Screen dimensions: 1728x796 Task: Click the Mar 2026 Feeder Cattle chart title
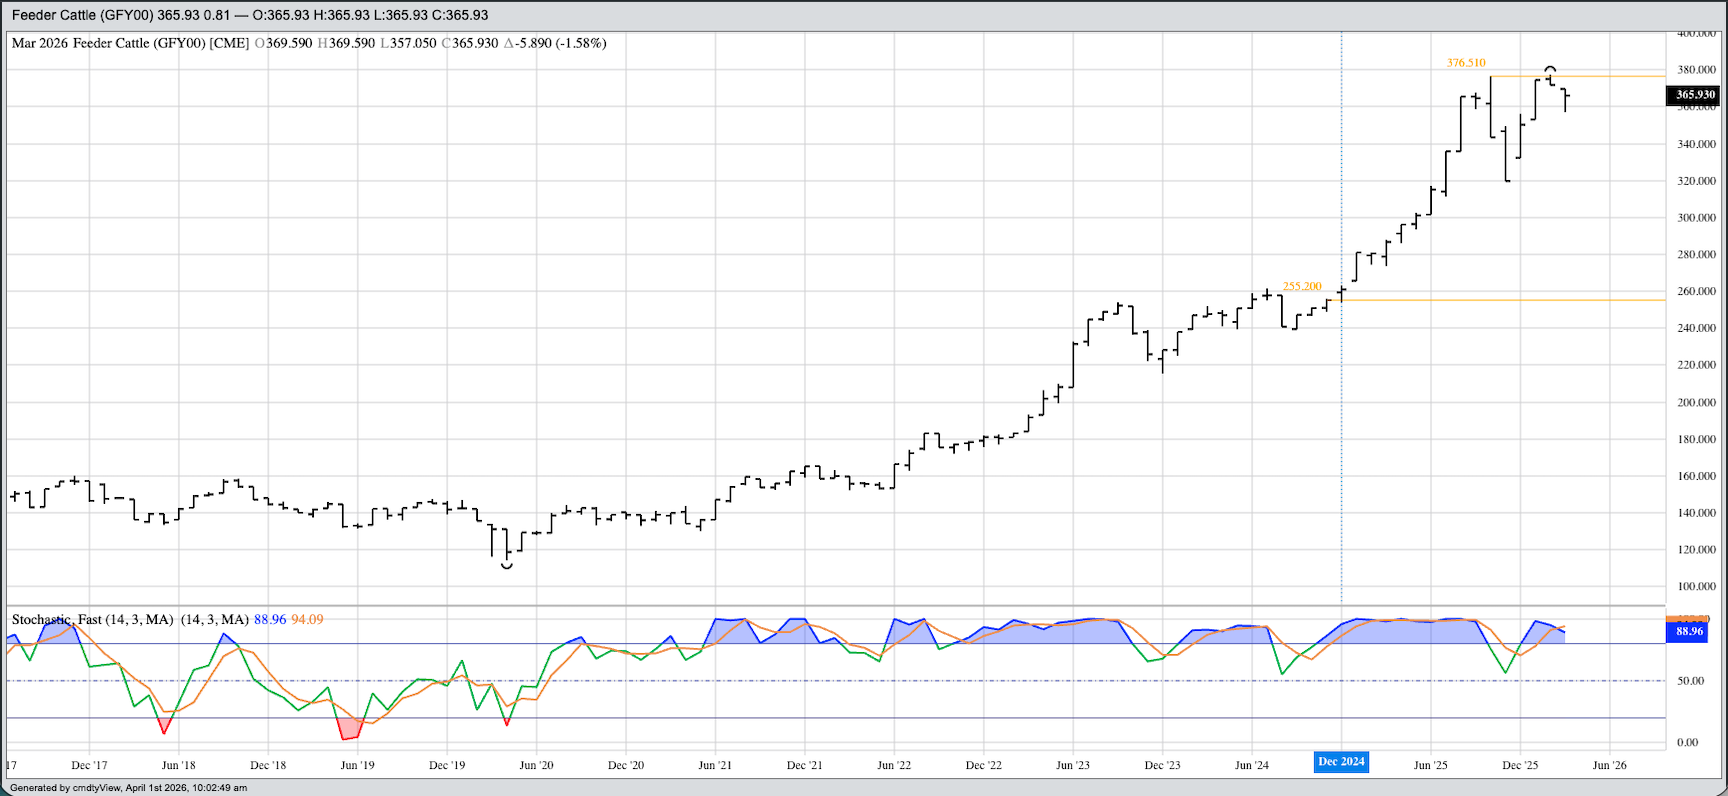pyautogui.click(x=130, y=43)
